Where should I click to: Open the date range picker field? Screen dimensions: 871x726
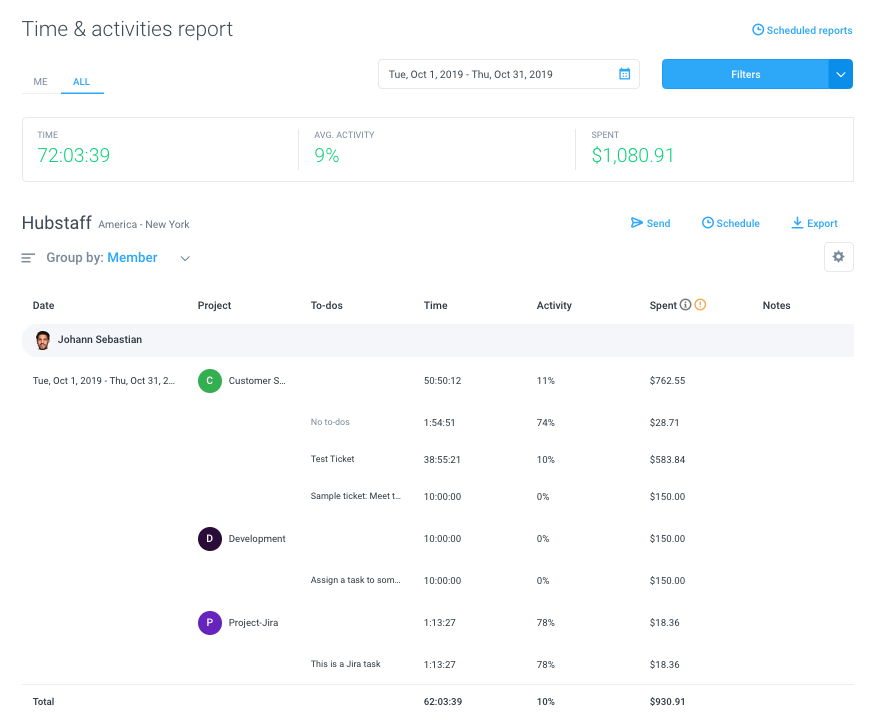pos(509,74)
